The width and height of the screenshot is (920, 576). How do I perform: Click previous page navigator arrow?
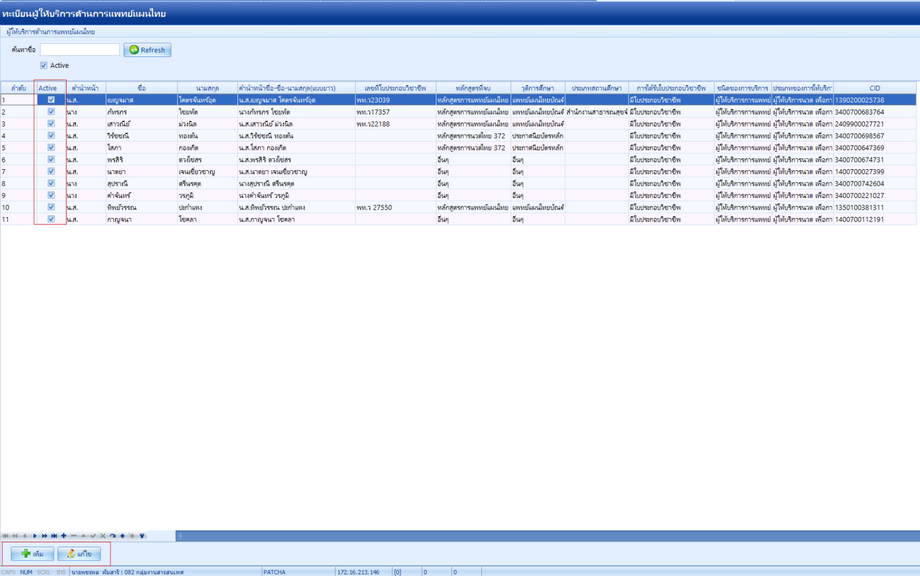15,536
